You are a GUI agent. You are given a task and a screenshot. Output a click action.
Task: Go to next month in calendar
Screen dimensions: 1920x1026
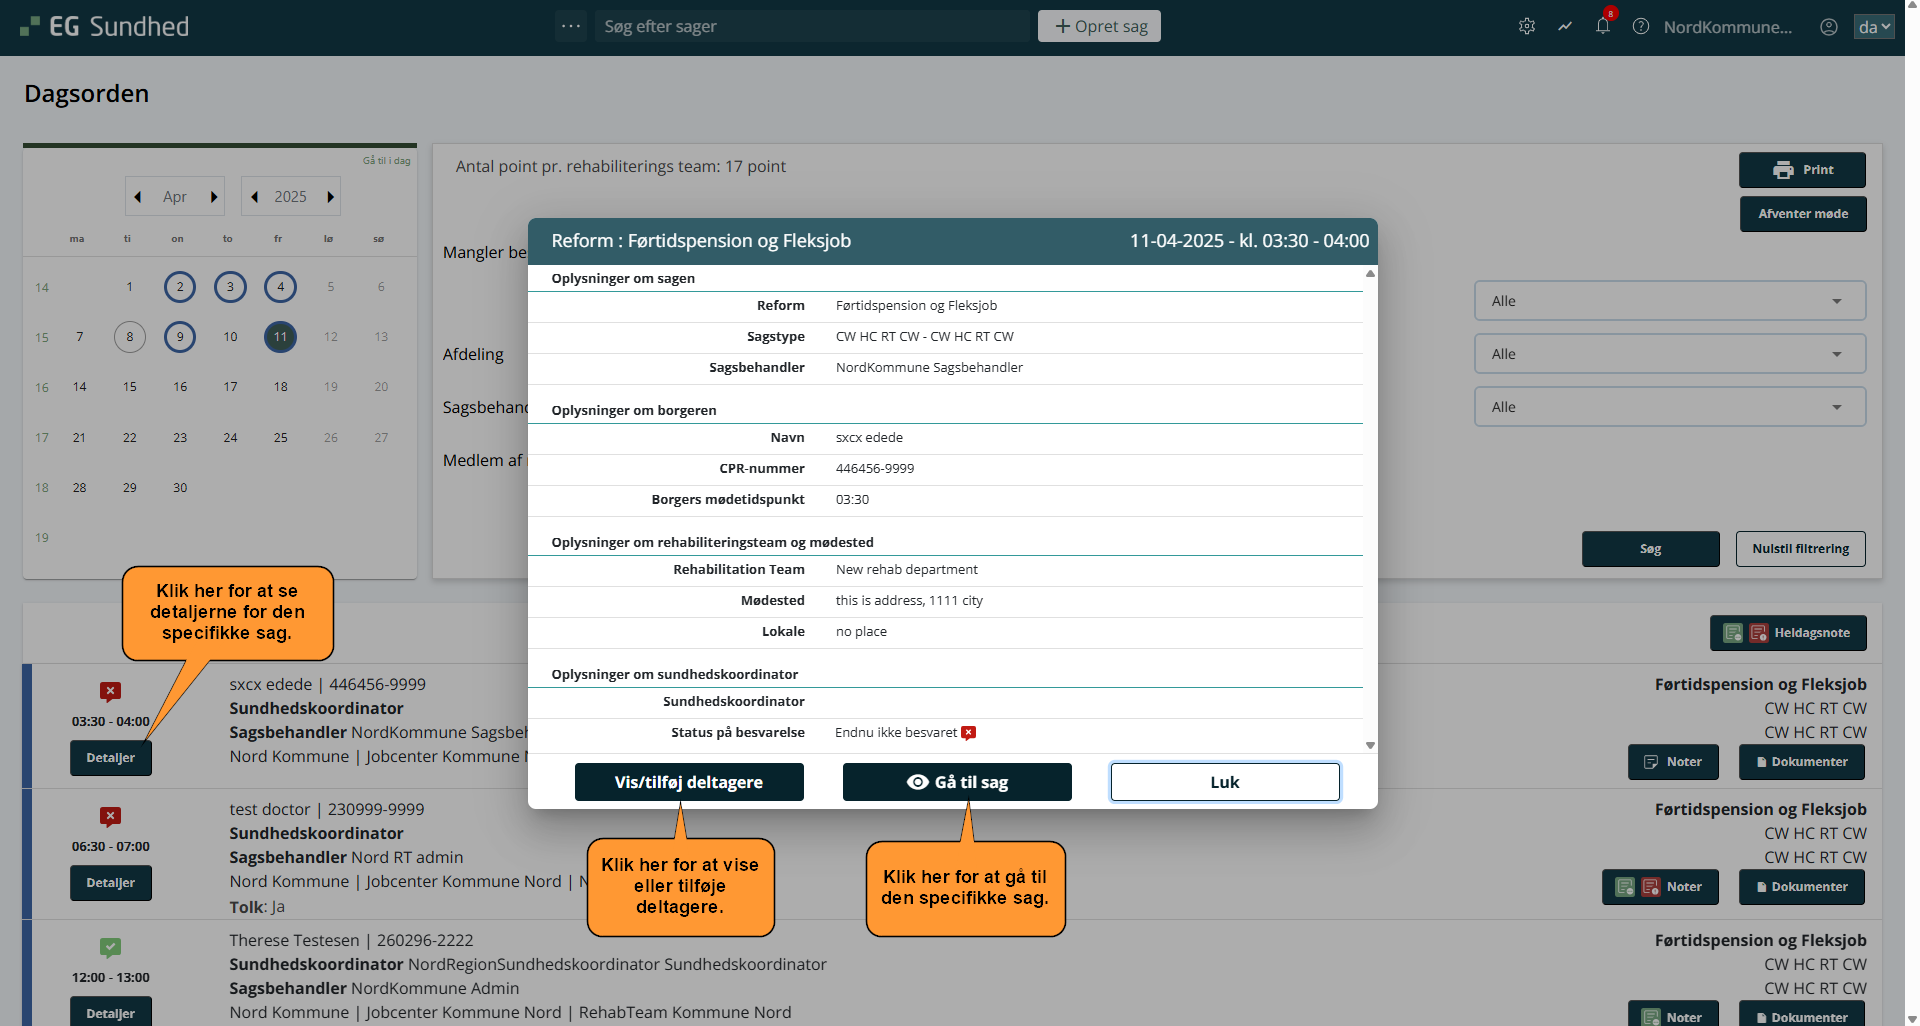(214, 197)
